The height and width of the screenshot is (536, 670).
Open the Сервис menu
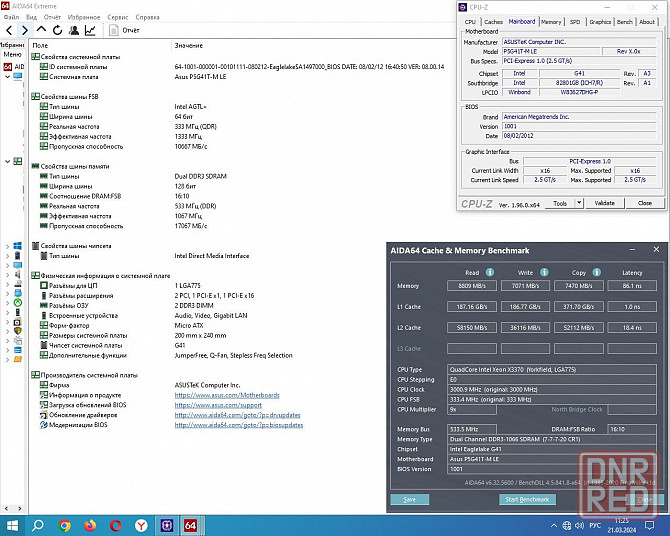(x=117, y=17)
